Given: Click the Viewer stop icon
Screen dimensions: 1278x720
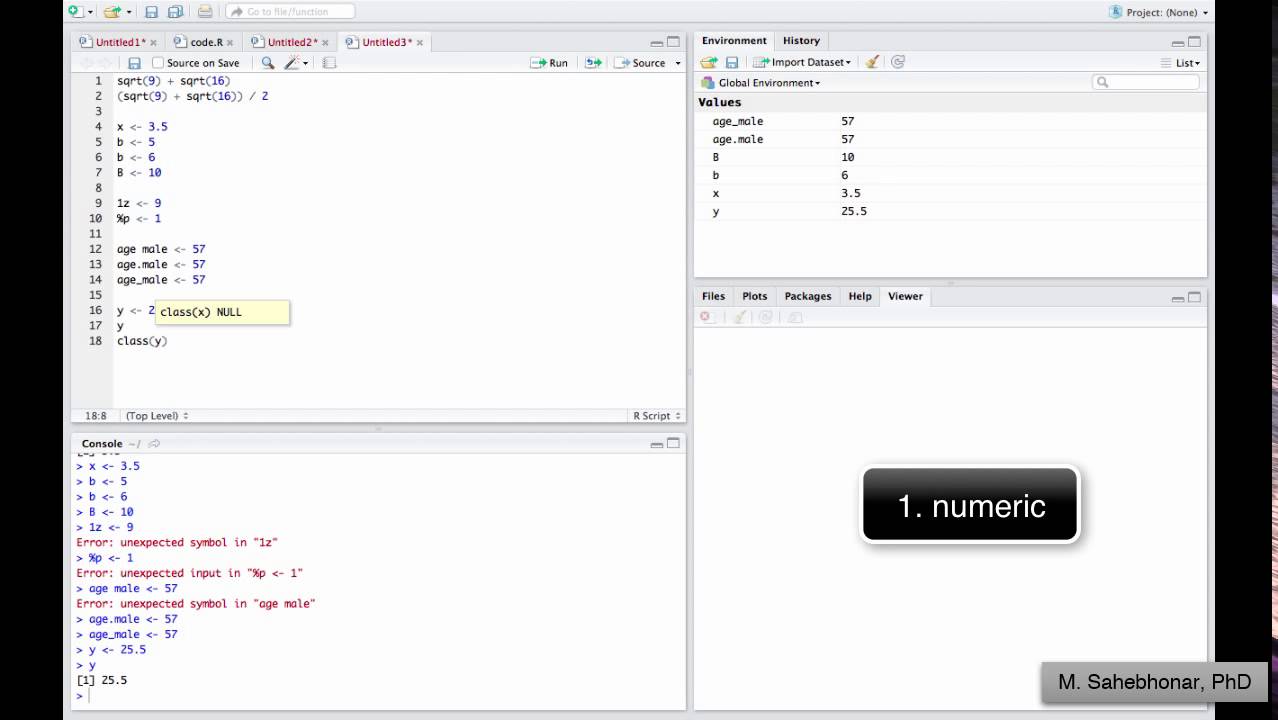Looking at the screenshot, I should (x=706, y=317).
